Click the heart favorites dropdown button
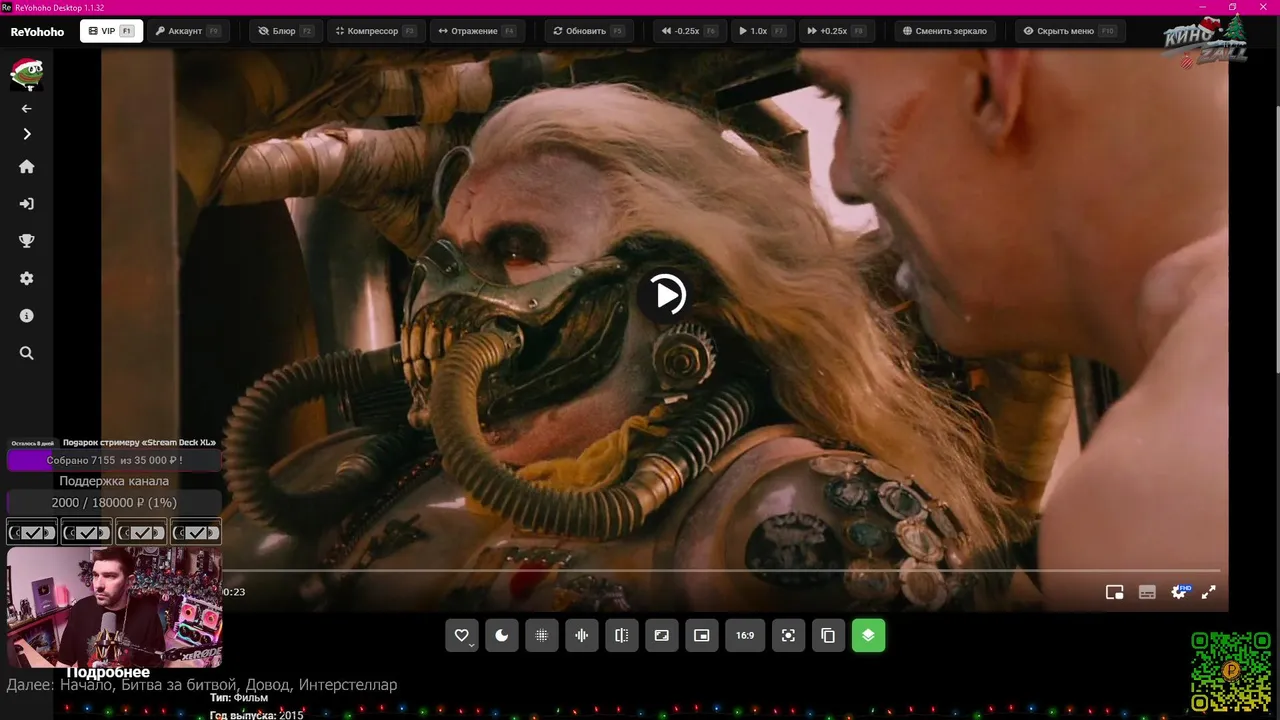Image resolution: width=1280 pixels, height=720 pixels. (462, 635)
